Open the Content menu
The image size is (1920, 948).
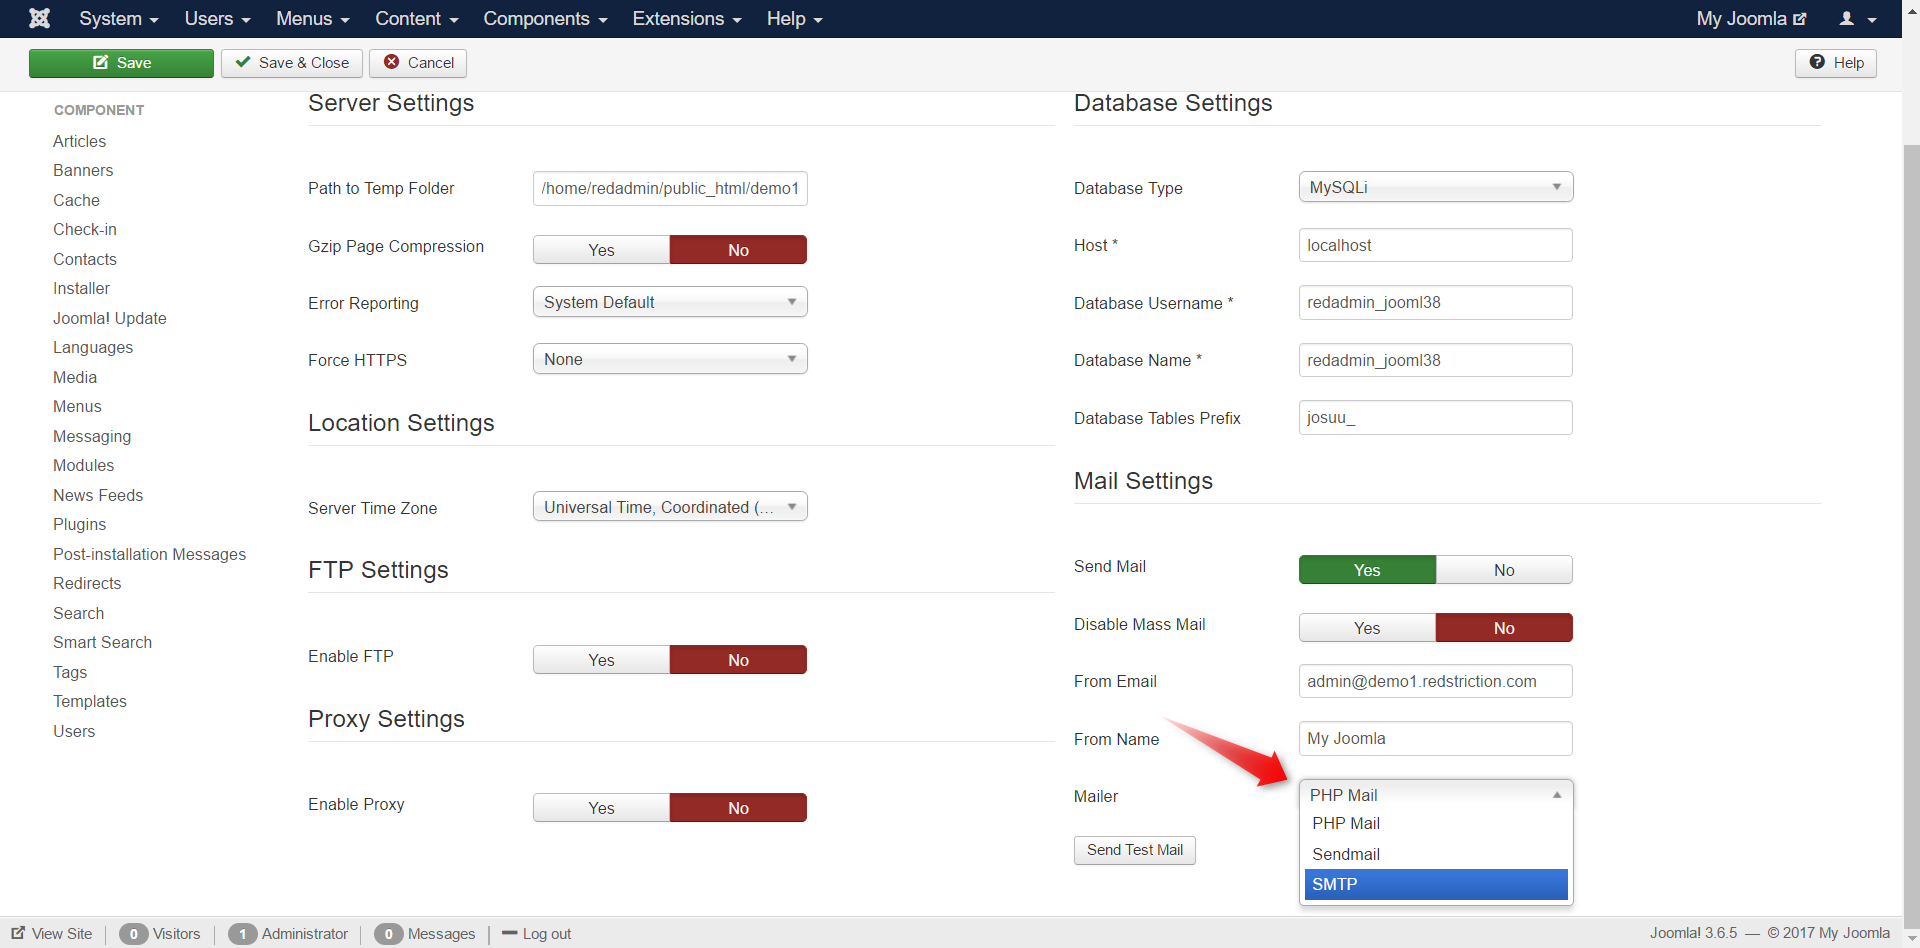[x=416, y=19]
